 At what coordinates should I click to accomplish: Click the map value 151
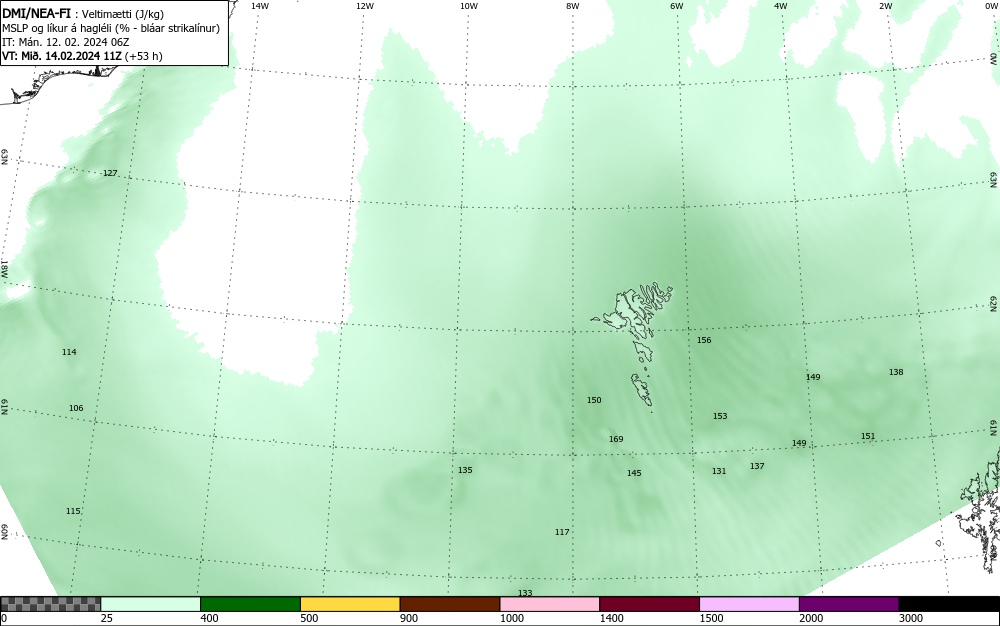coord(868,437)
